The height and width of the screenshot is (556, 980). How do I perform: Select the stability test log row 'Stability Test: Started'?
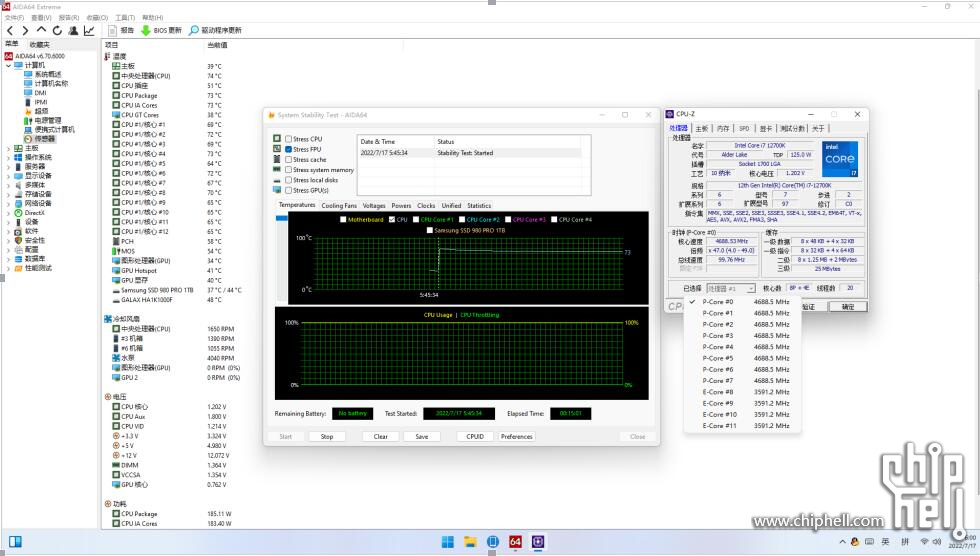coord(470,152)
